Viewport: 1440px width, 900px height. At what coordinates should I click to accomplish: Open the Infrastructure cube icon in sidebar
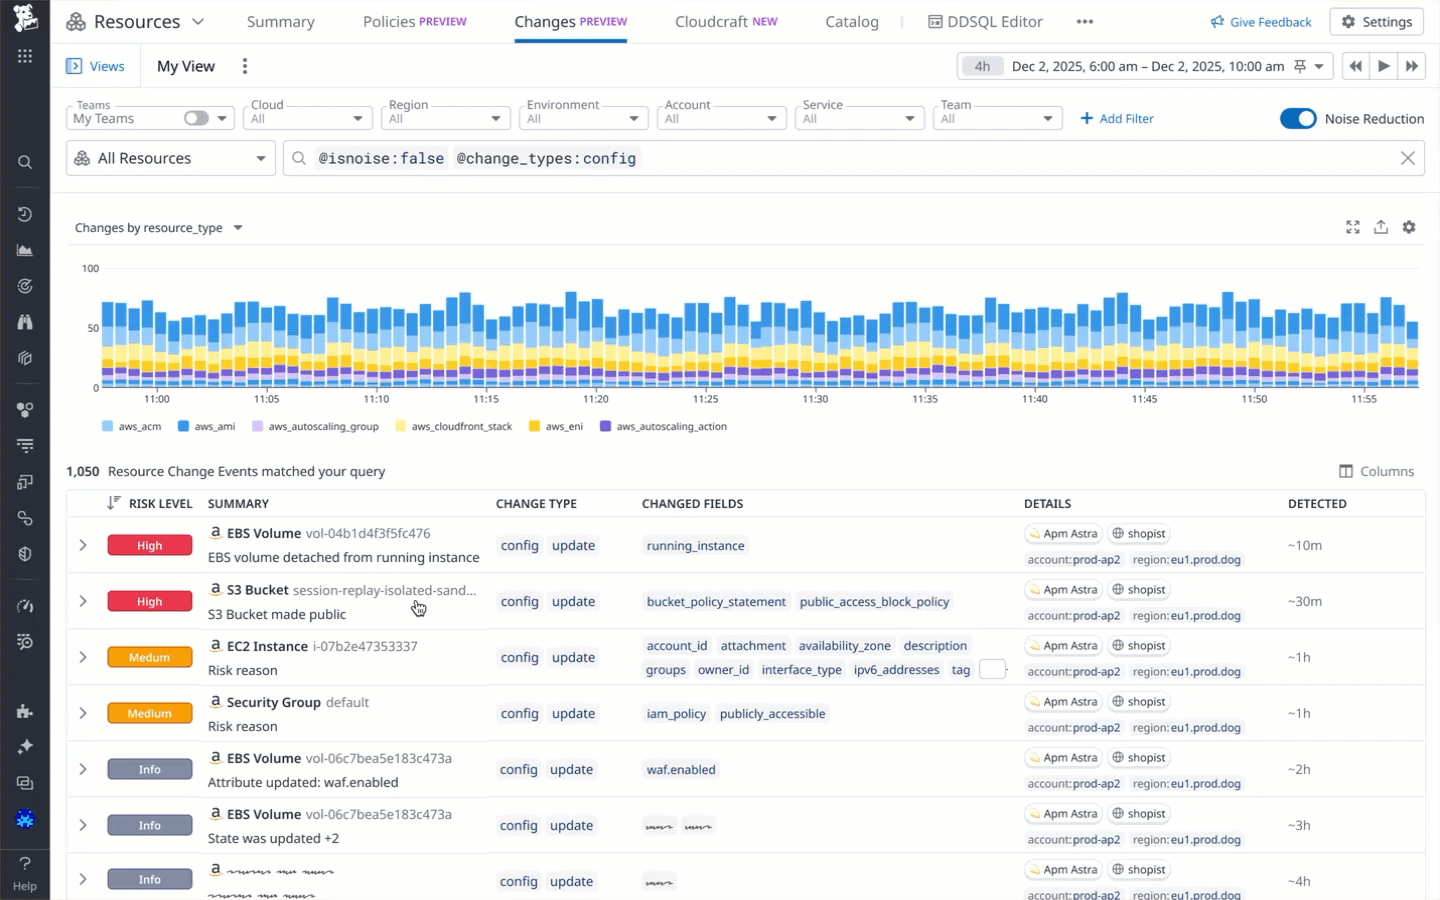(x=25, y=358)
